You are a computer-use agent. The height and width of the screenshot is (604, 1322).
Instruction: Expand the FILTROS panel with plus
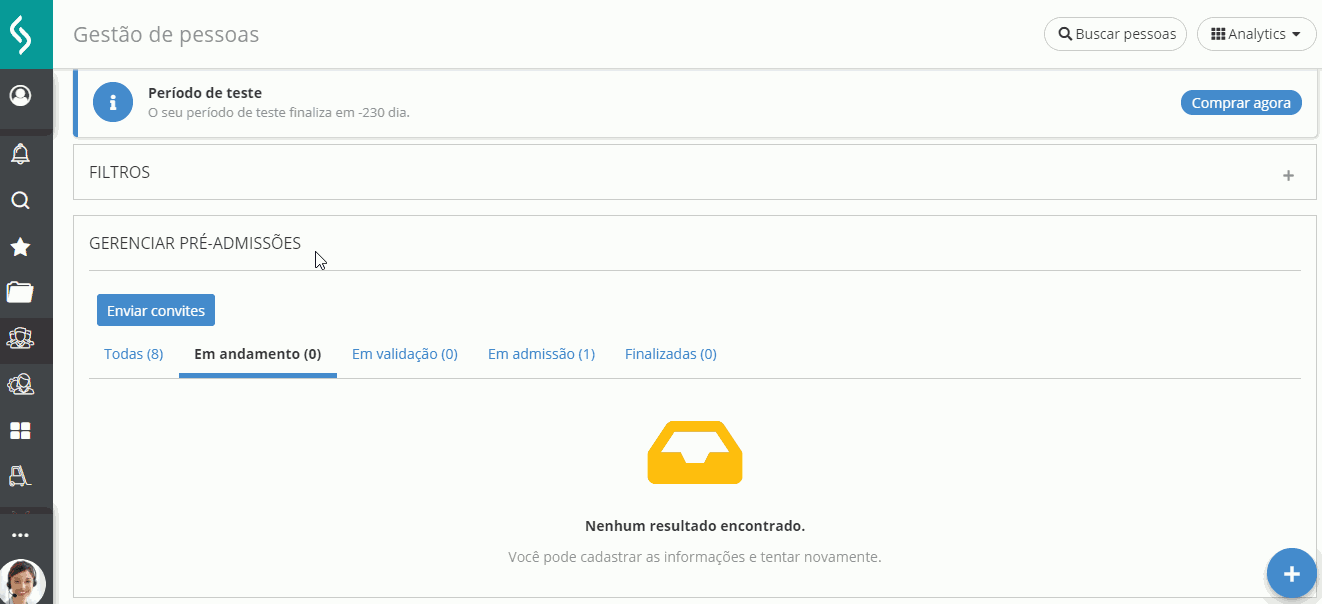[x=1288, y=176]
